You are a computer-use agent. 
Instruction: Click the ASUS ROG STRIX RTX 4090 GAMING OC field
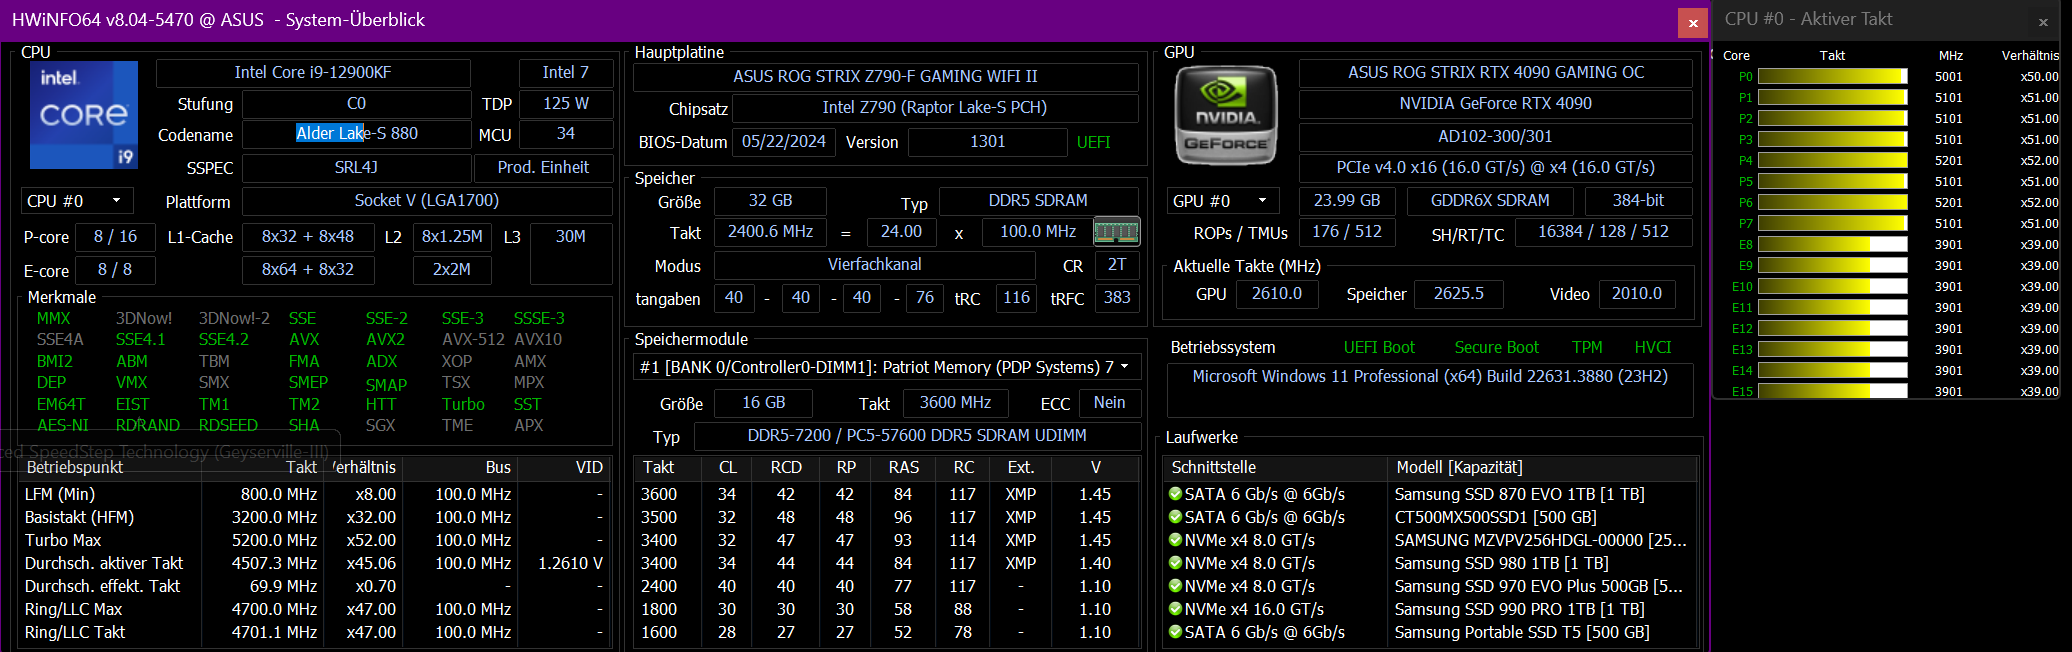tap(1495, 73)
